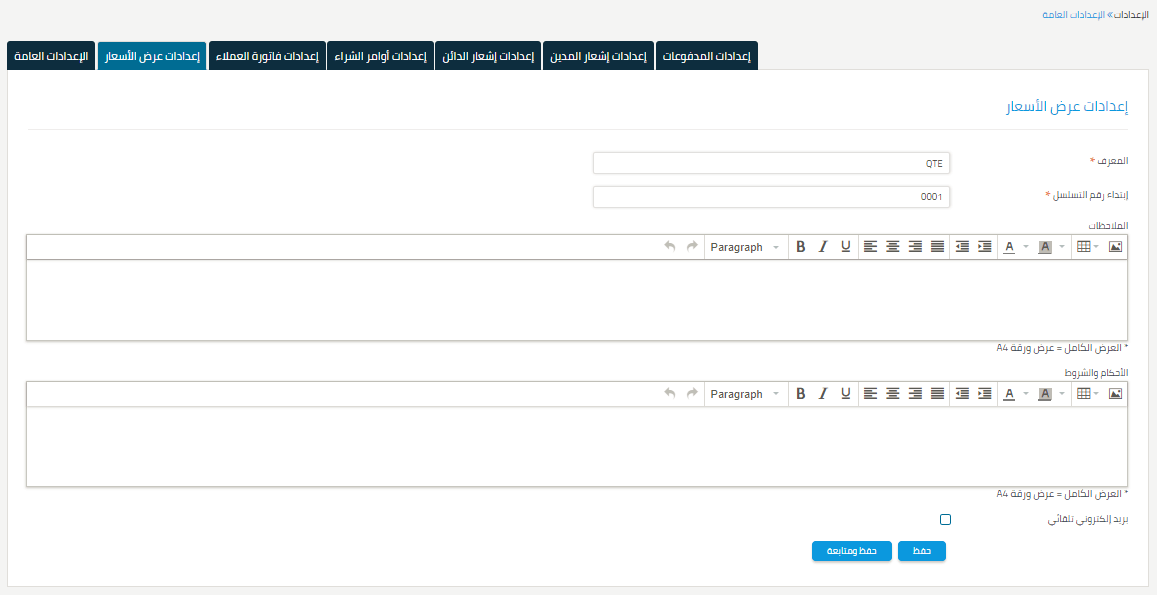Viewport: 1157px width, 595px height.
Task: Insert image in the الملاحظات editor
Action: pos(1115,247)
